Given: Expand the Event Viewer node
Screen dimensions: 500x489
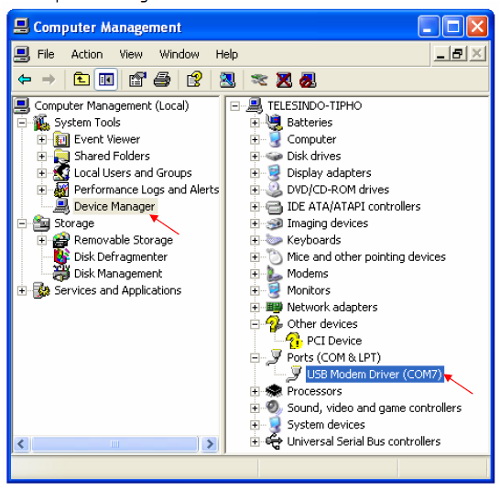Looking at the screenshot, I should point(42,139).
